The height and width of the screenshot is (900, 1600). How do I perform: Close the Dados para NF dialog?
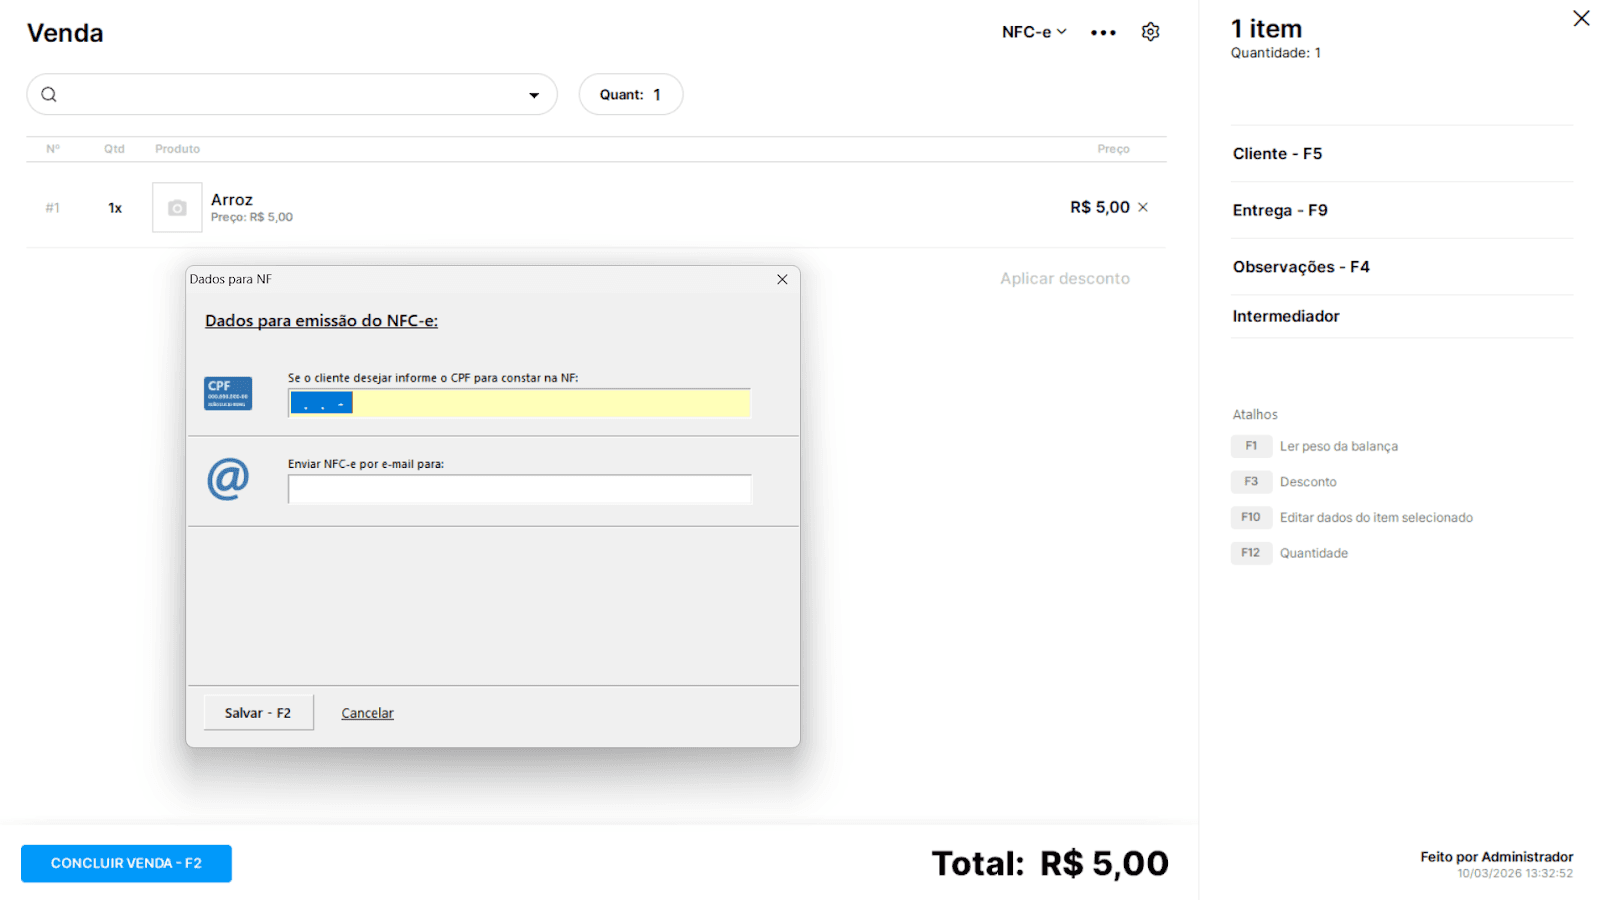click(x=781, y=279)
